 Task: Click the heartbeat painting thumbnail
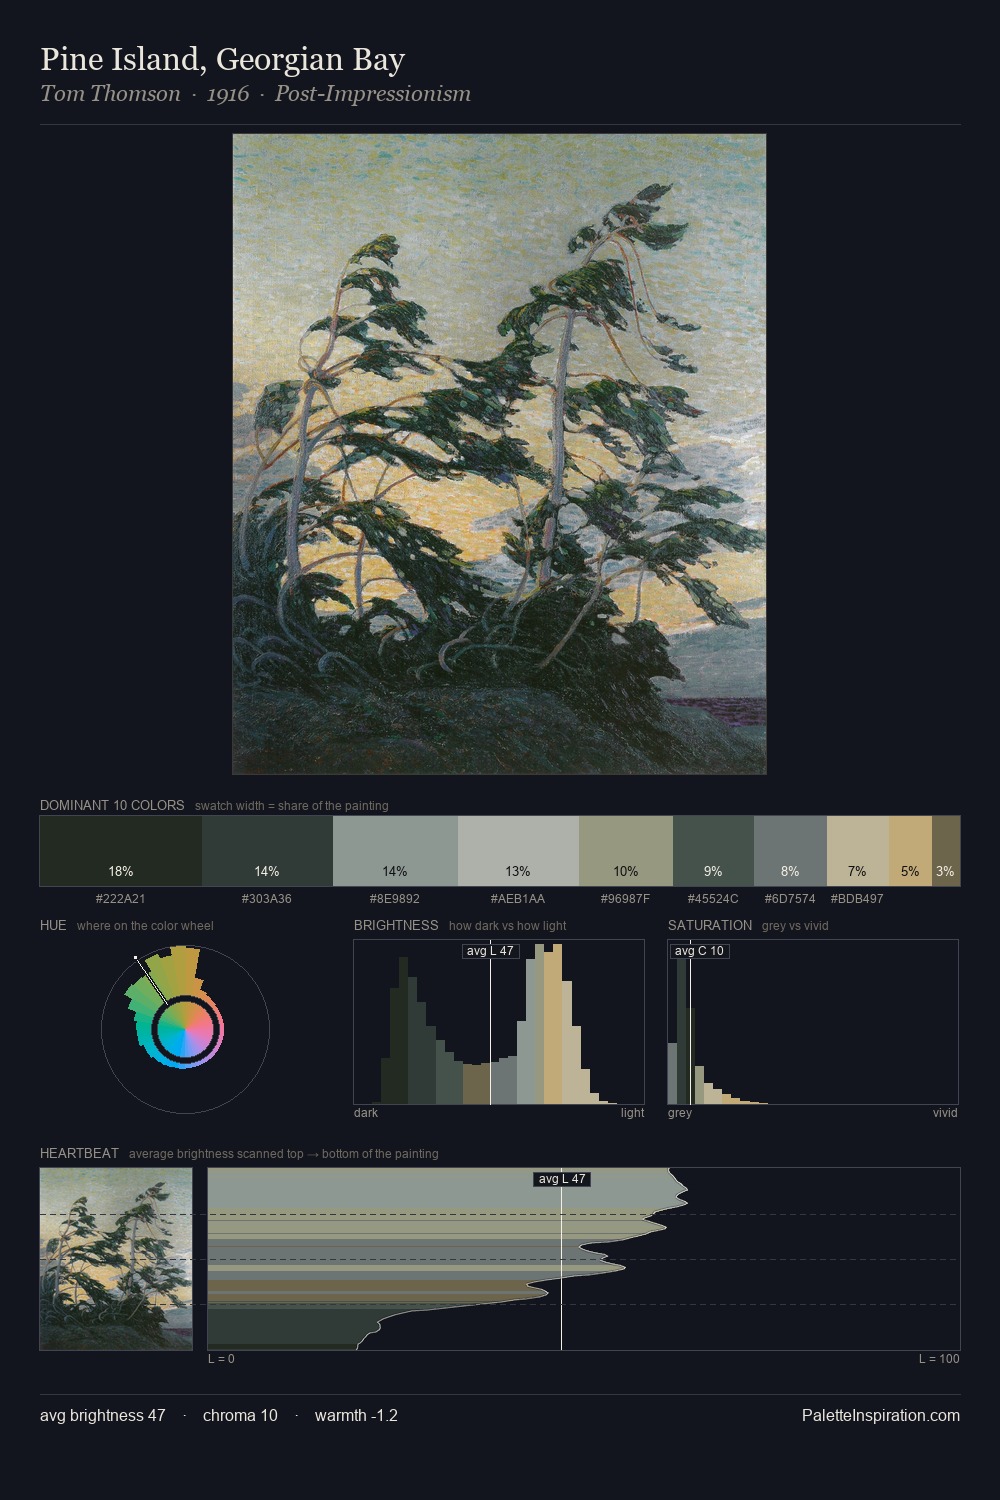116,1259
